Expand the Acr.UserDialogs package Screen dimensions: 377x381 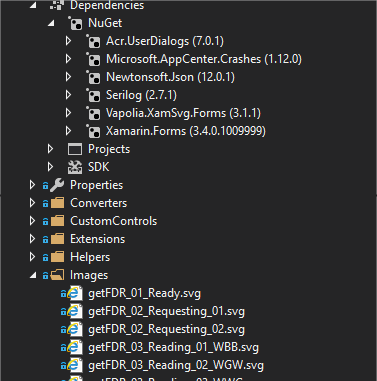(68, 41)
